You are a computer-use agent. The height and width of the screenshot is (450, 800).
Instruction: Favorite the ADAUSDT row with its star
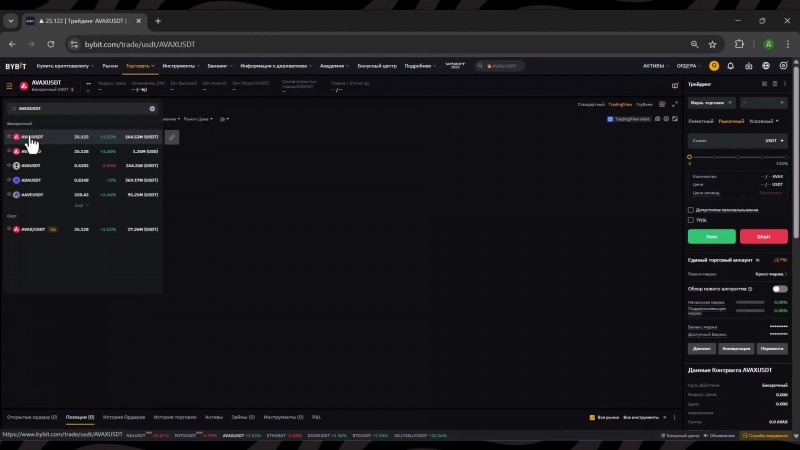click(9, 180)
